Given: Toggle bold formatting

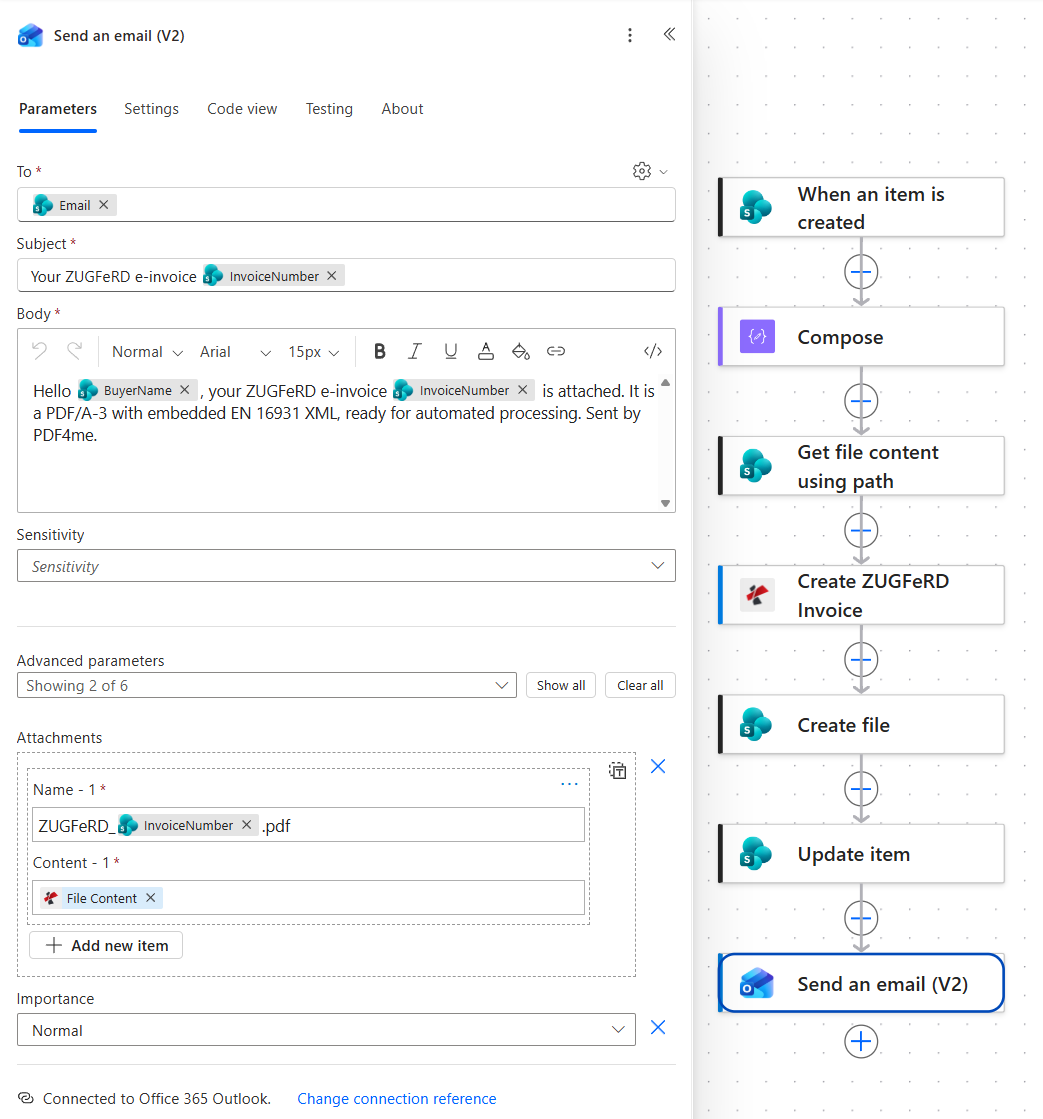Looking at the screenshot, I should (x=380, y=351).
